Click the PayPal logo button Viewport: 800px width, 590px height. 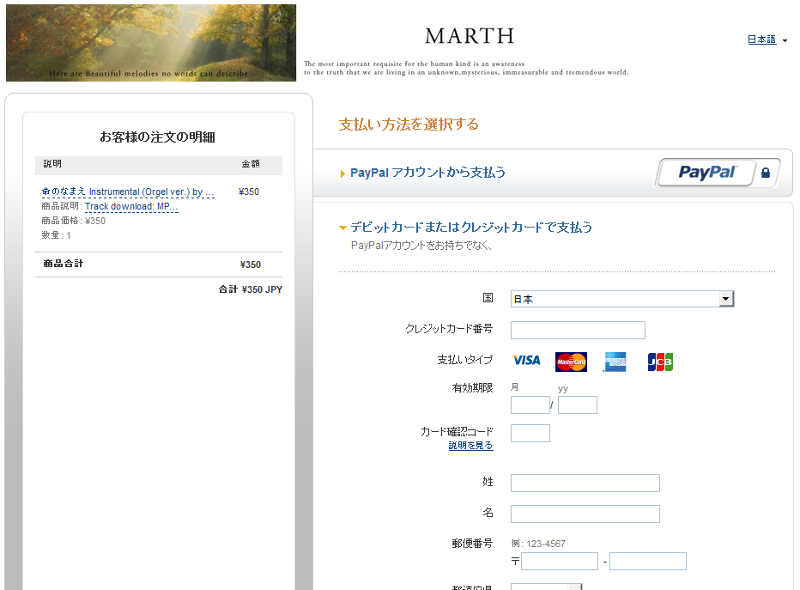707,173
